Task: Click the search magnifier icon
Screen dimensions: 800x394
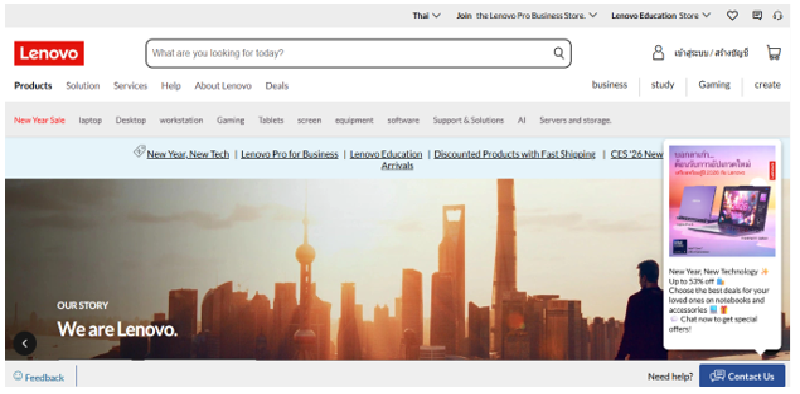Action: (x=559, y=53)
